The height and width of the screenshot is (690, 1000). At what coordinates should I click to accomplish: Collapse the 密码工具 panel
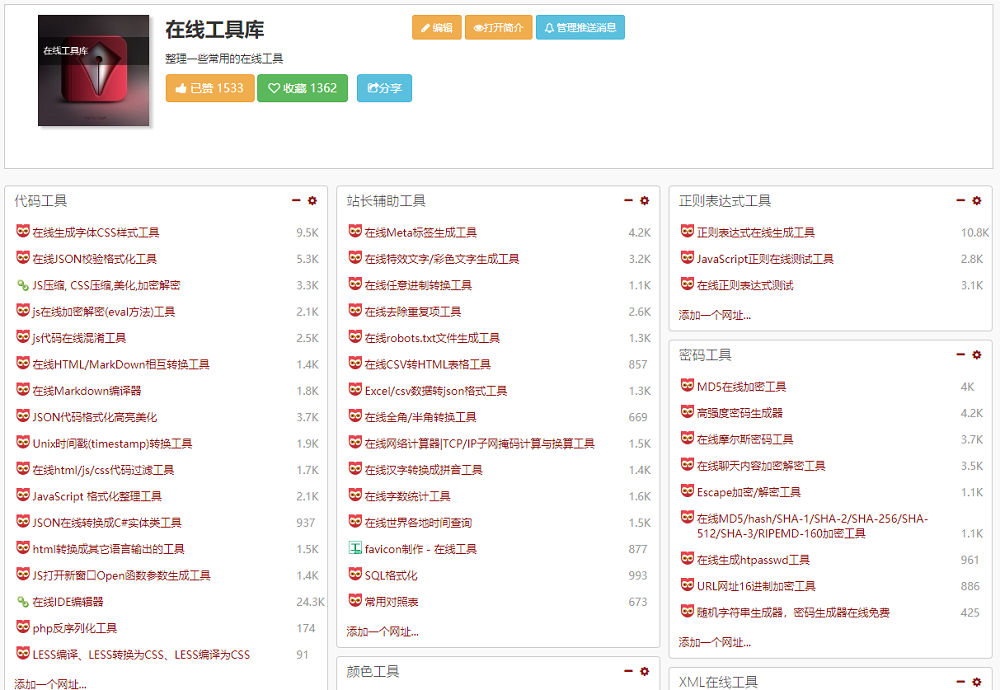click(961, 355)
